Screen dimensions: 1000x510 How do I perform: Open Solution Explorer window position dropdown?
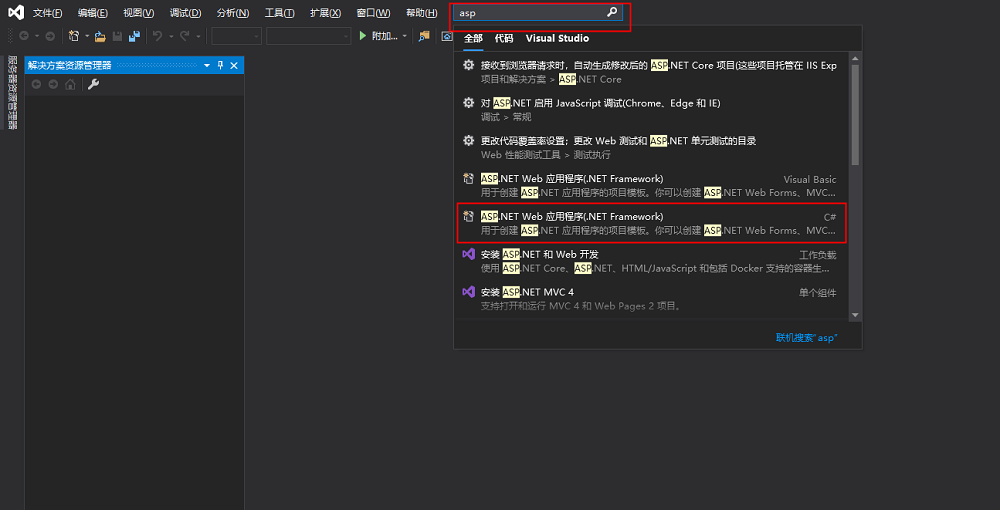point(207,65)
